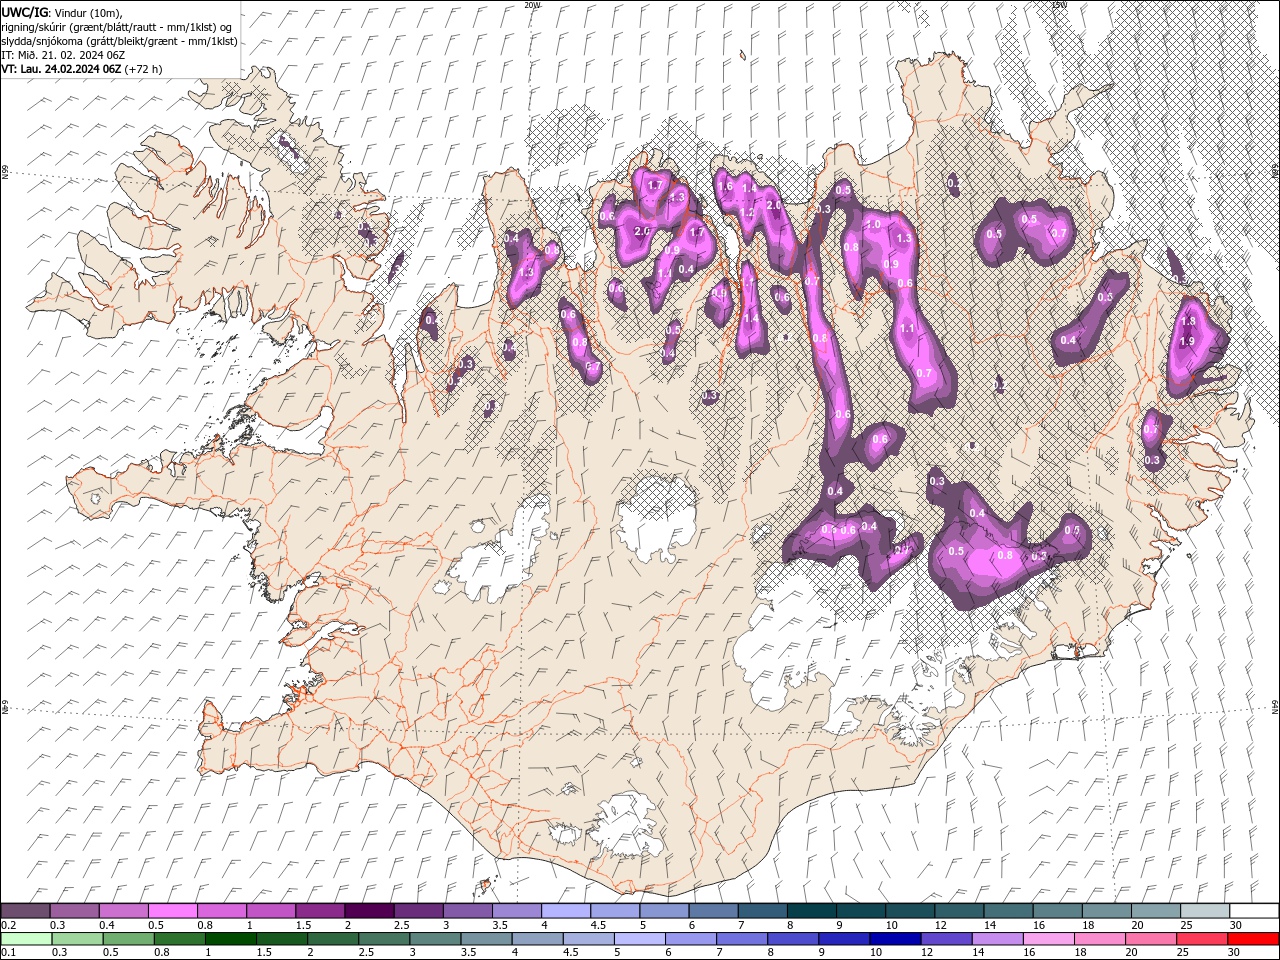
Task: Select rain legend swatch between 25 and 30
Action: [1200, 939]
